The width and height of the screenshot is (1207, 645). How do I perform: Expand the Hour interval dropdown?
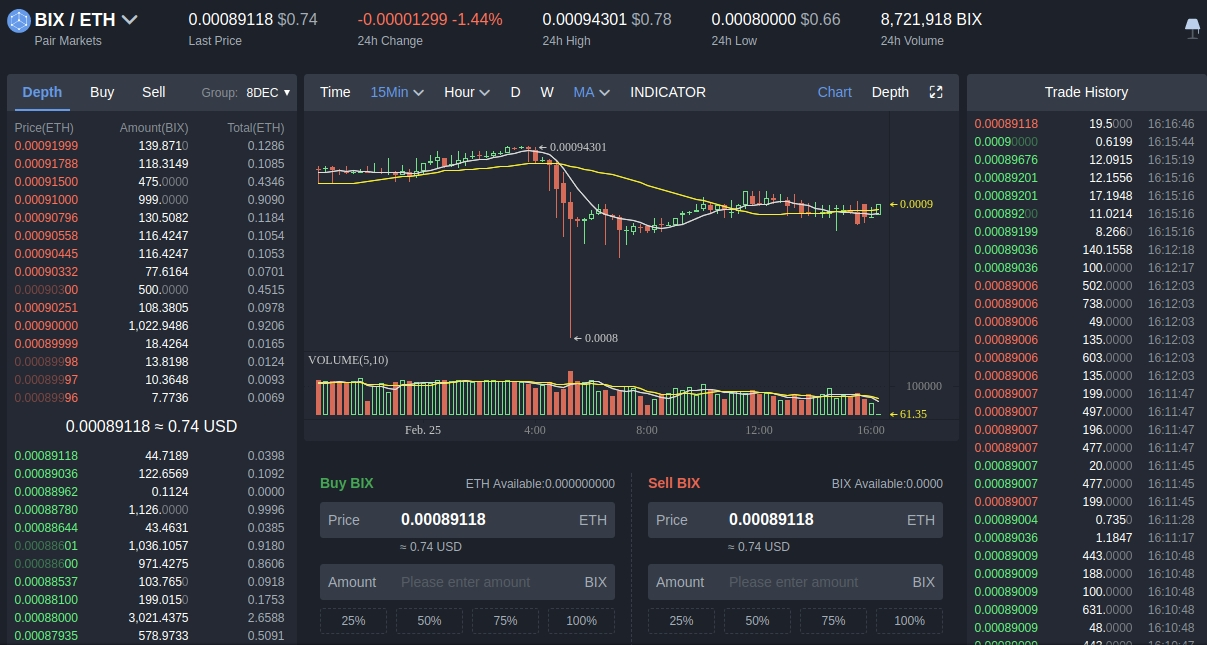pos(467,92)
